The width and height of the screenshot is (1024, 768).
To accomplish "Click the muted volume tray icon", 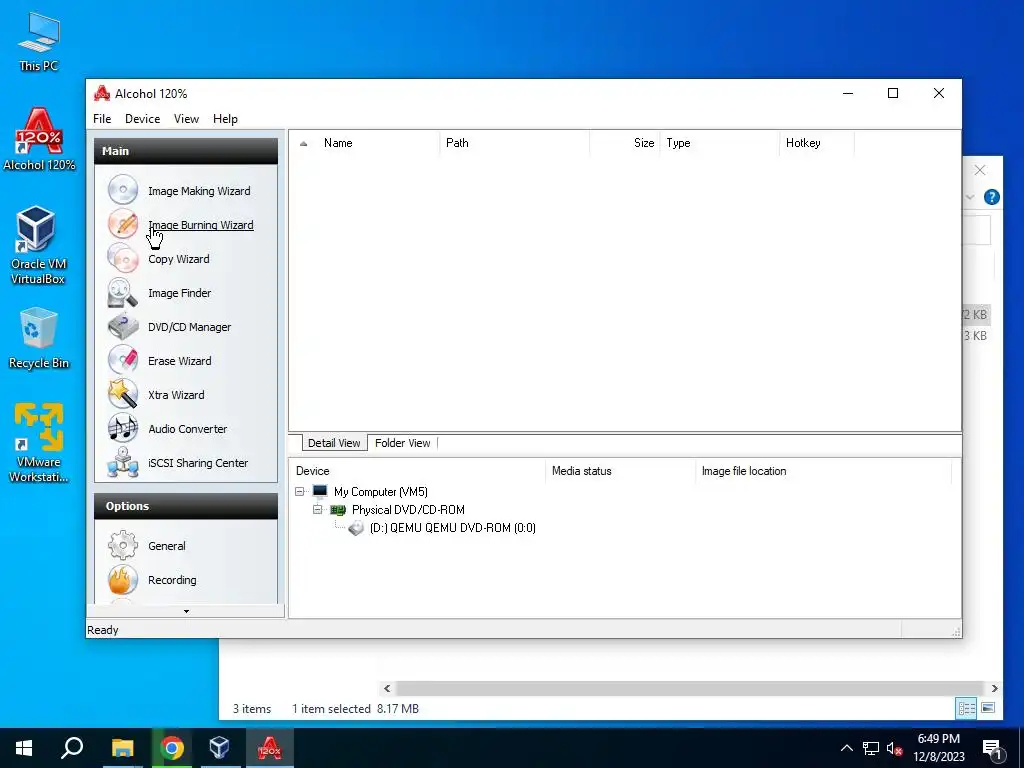I will (x=894, y=748).
